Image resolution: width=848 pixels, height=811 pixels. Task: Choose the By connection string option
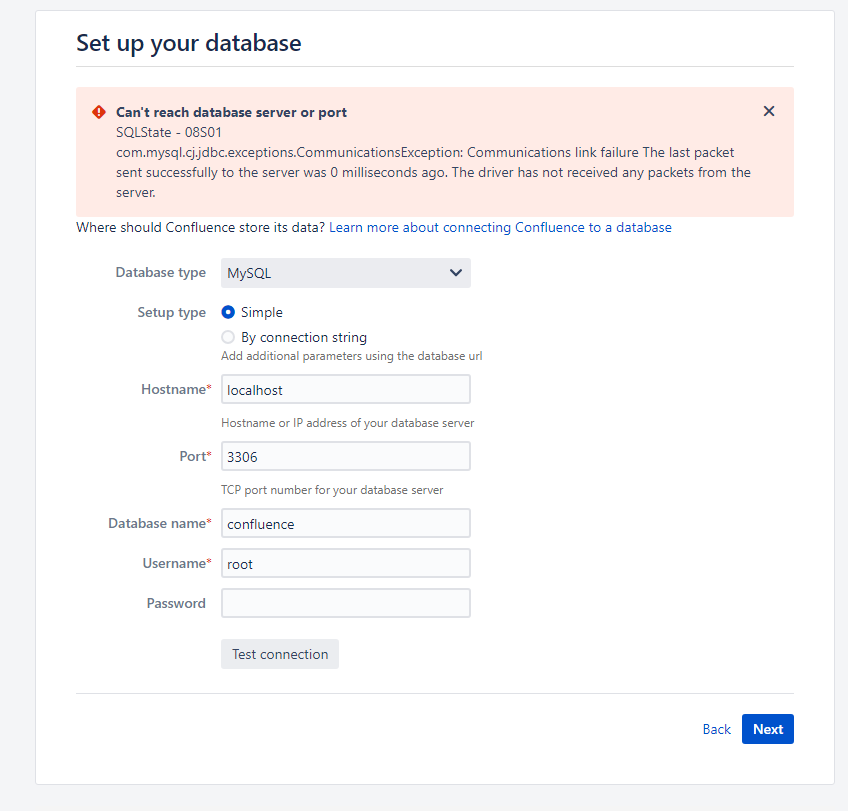pyautogui.click(x=228, y=337)
